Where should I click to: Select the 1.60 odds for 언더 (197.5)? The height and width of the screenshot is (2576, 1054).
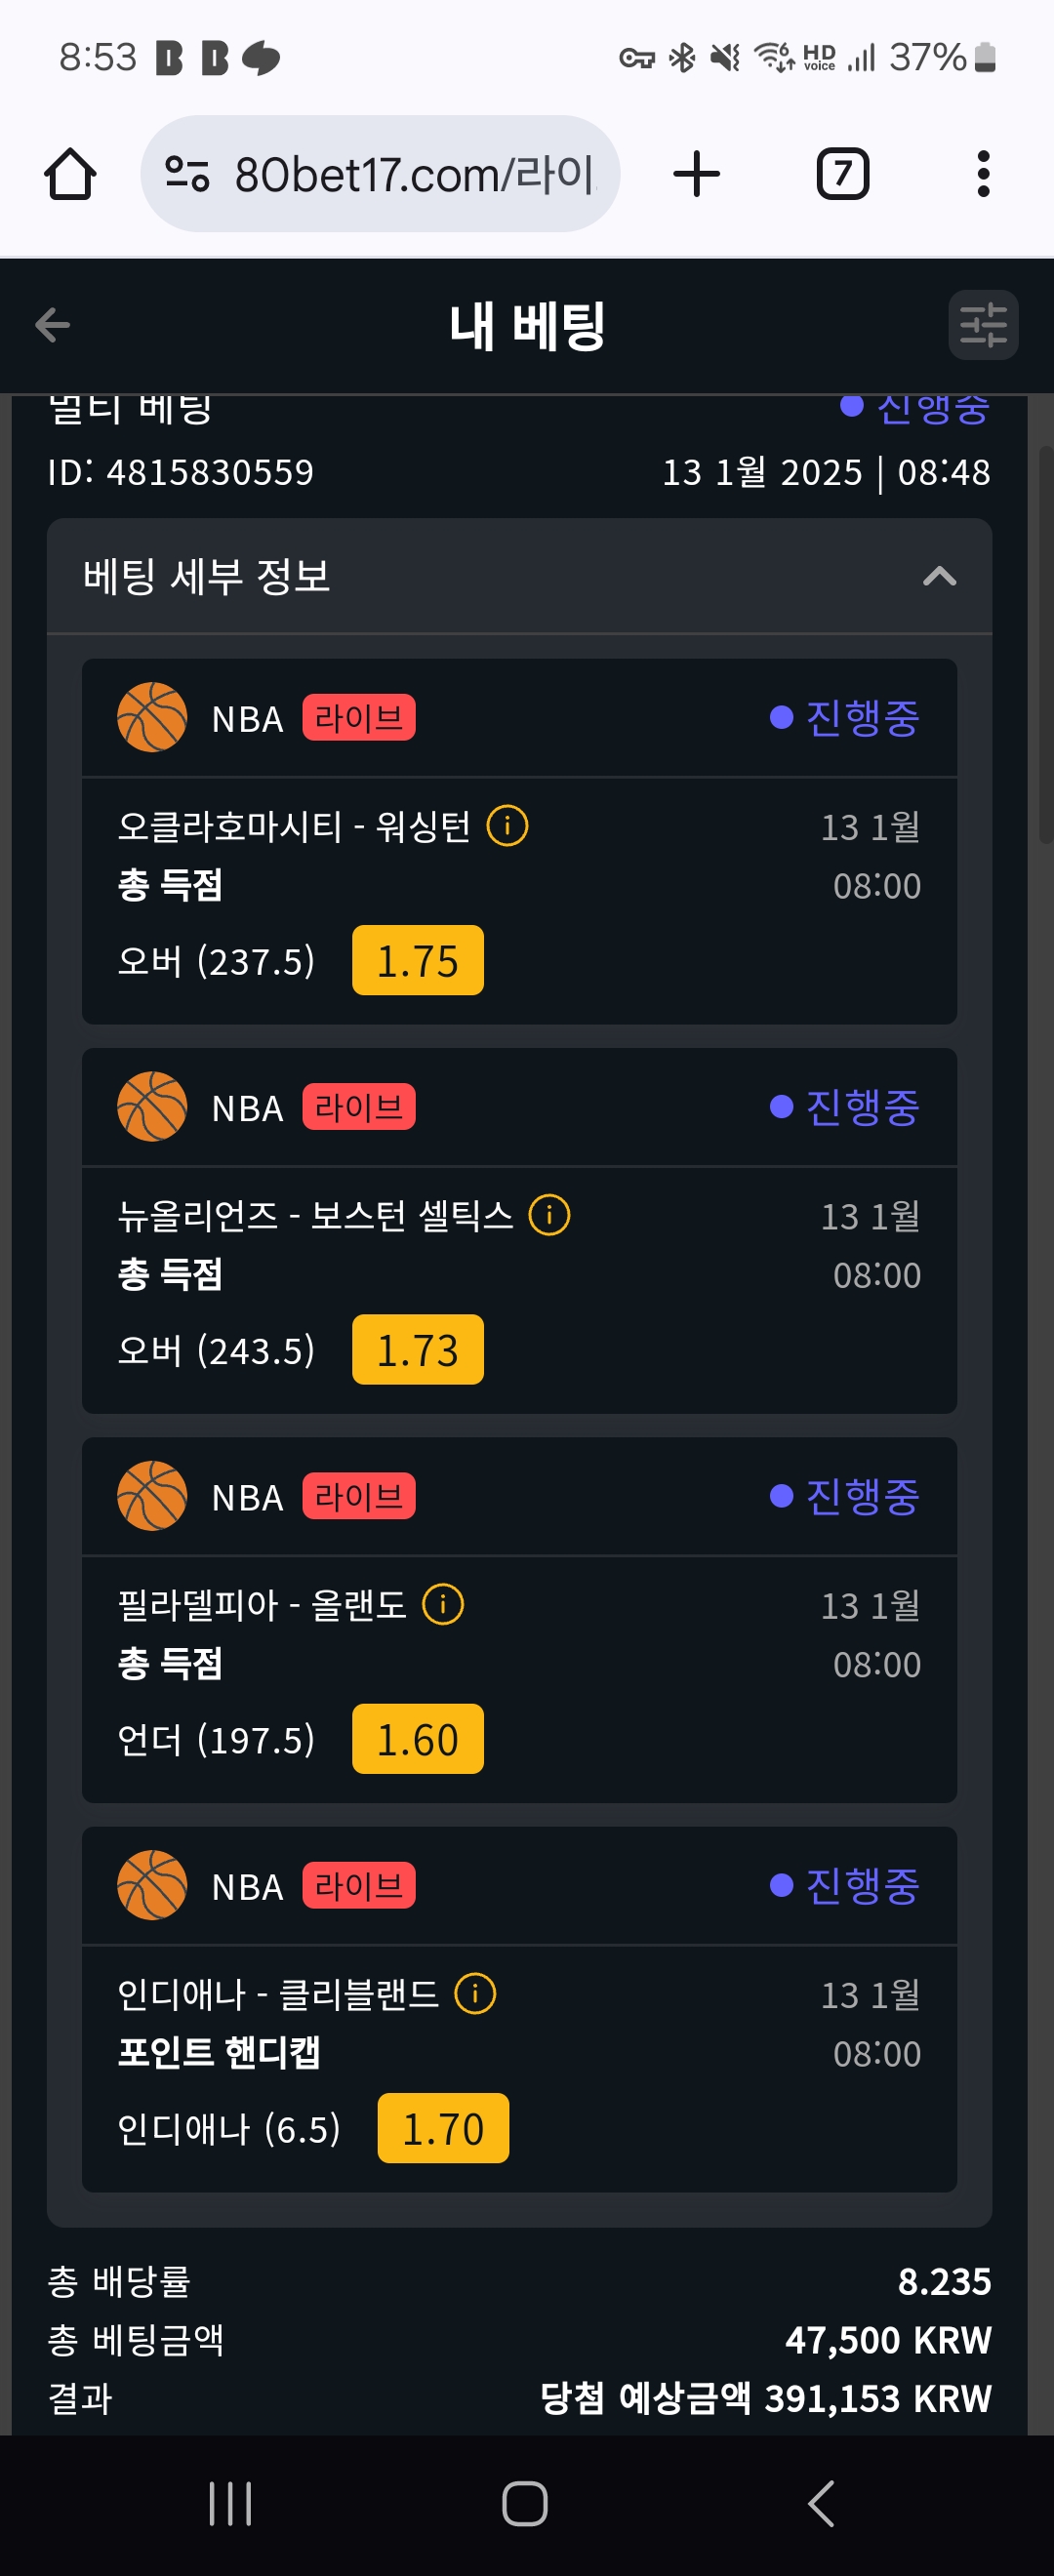click(417, 1740)
